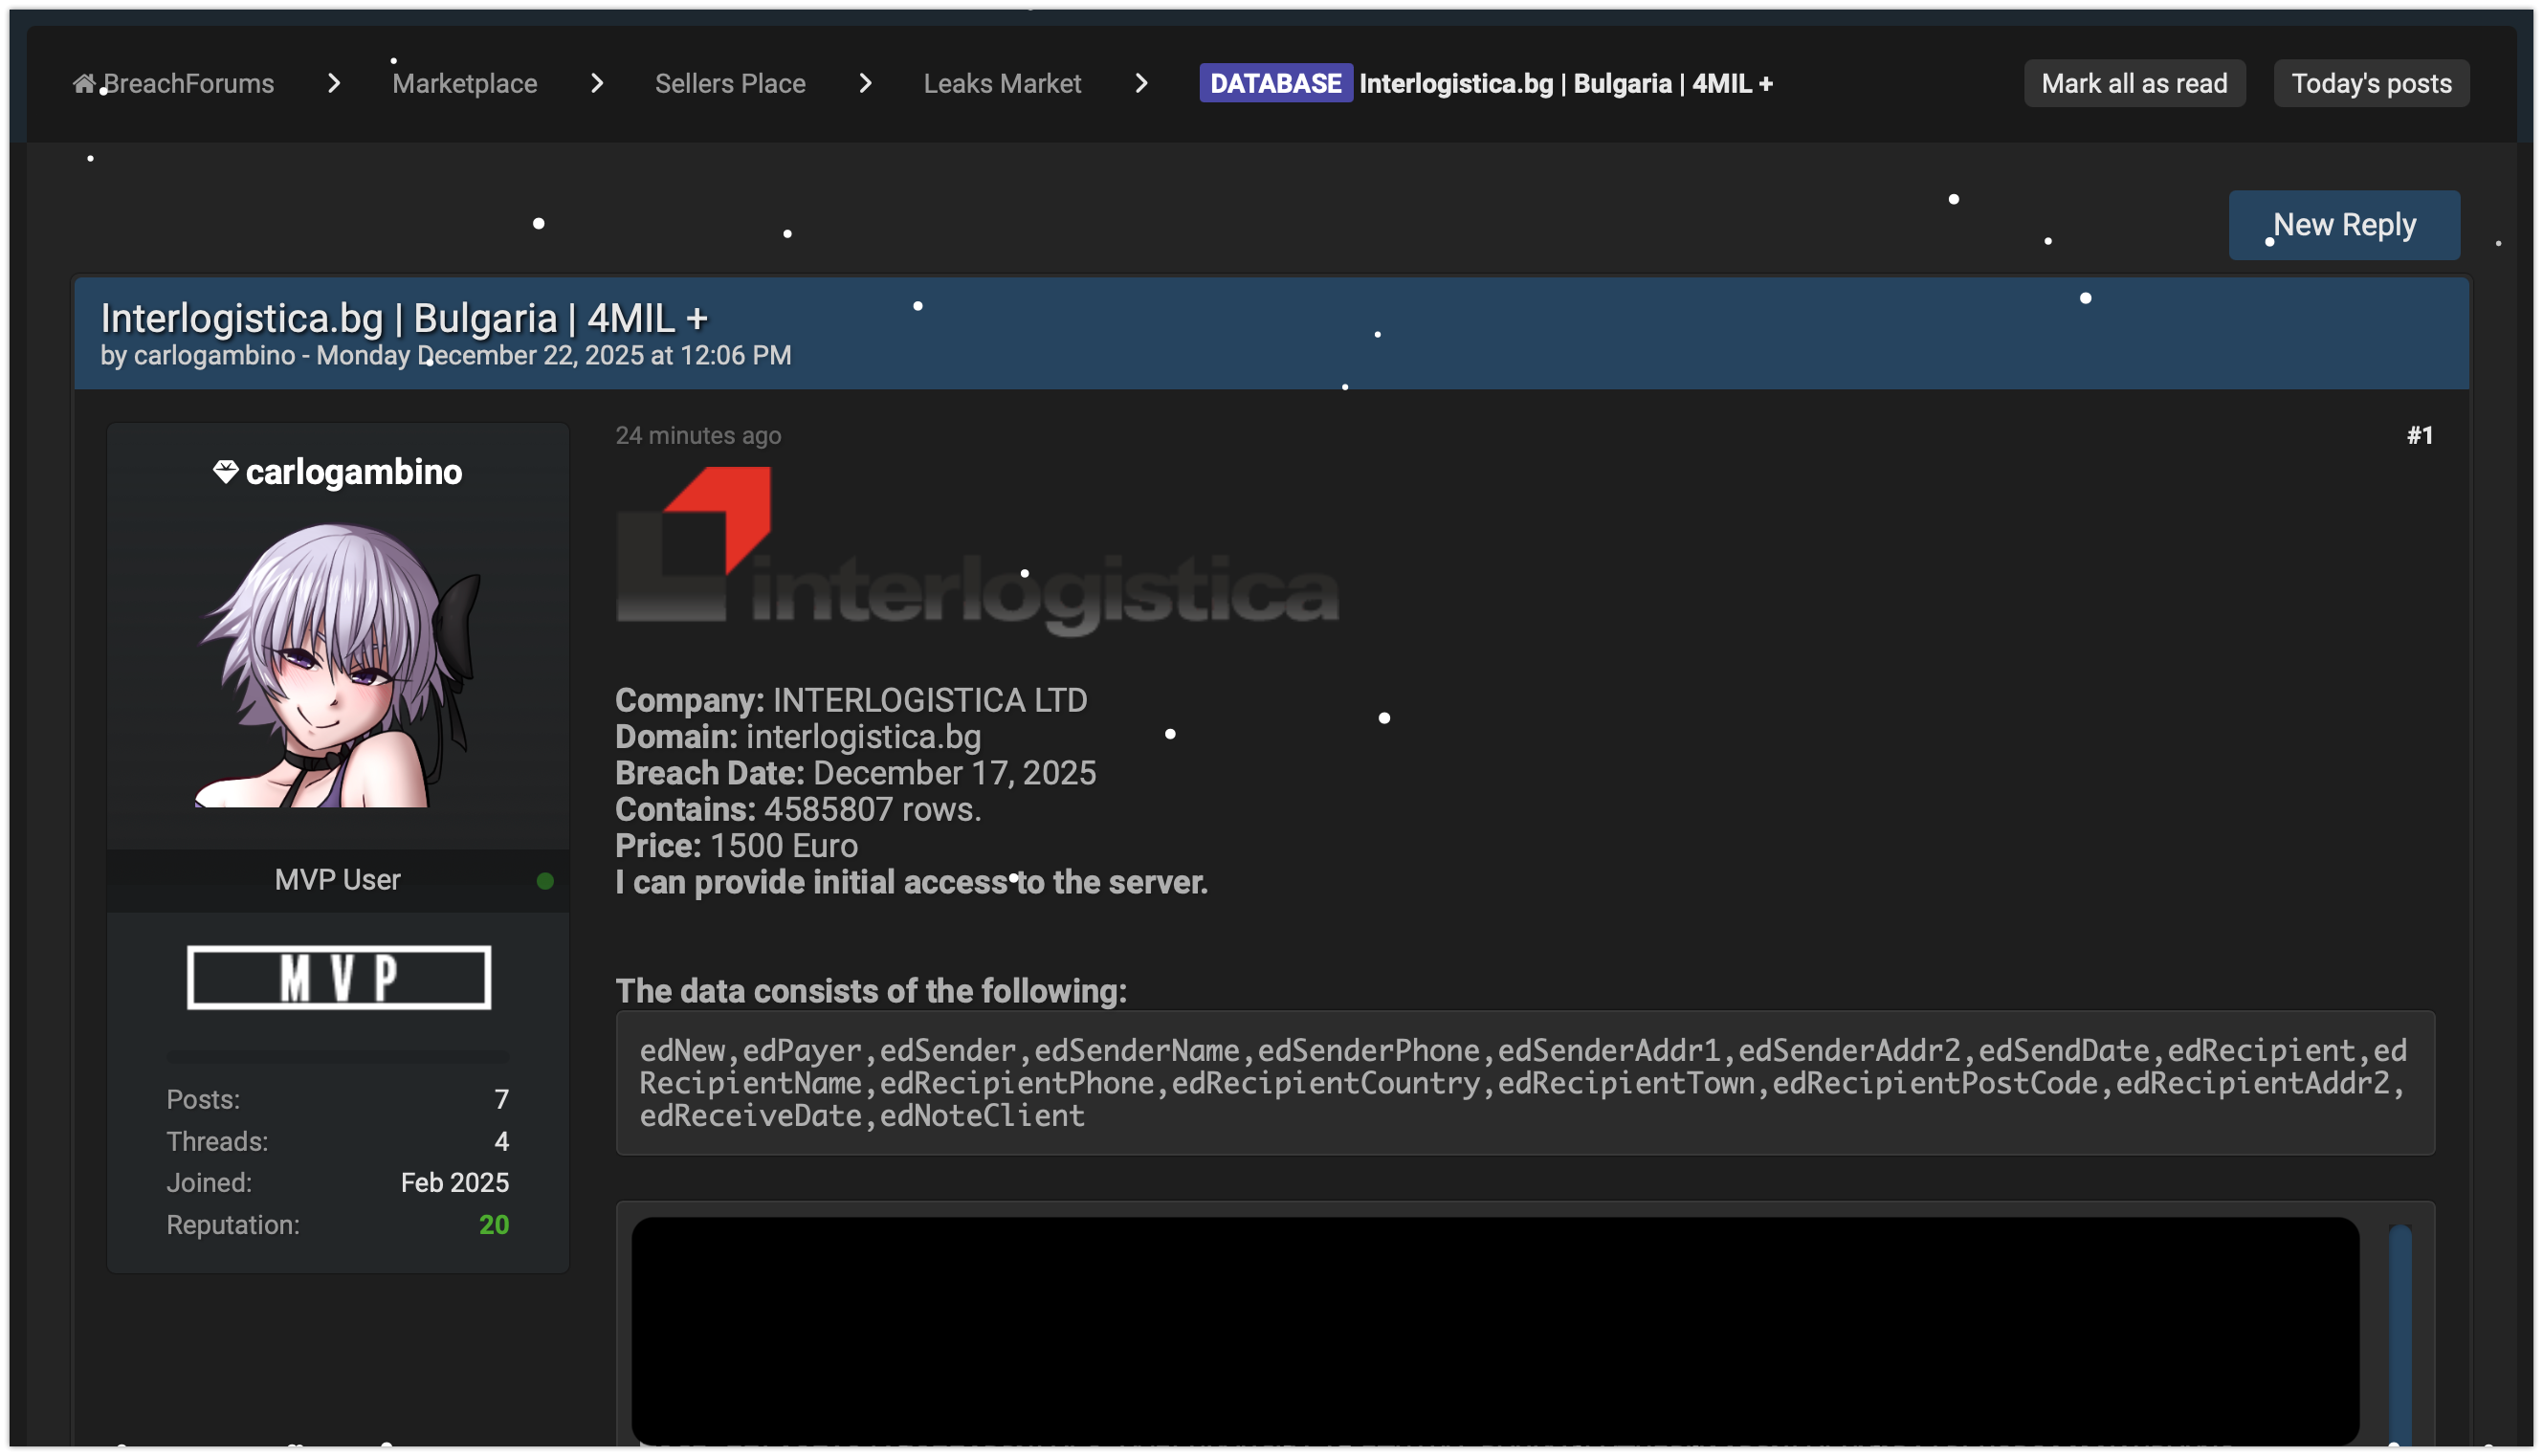Click the Company line INTERLOGISTICA LTD
2543x1456 pixels.
(x=851, y=701)
